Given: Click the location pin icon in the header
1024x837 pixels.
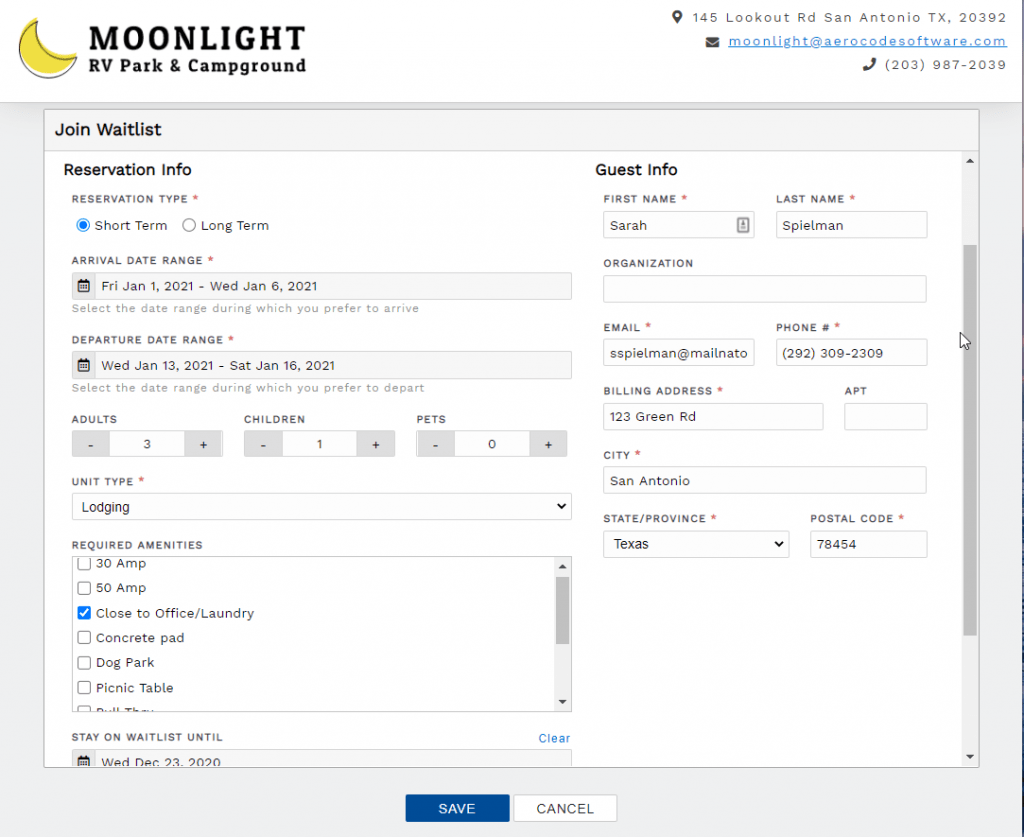Looking at the screenshot, I should pos(679,17).
